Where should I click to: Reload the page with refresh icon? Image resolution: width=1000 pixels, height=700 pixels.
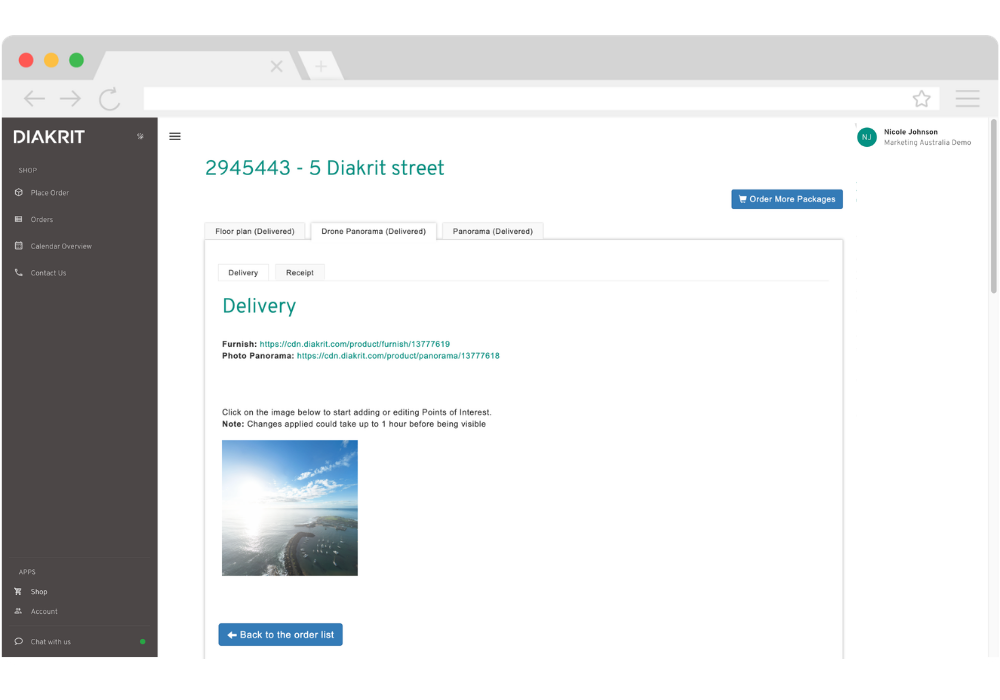coord(109,99)
